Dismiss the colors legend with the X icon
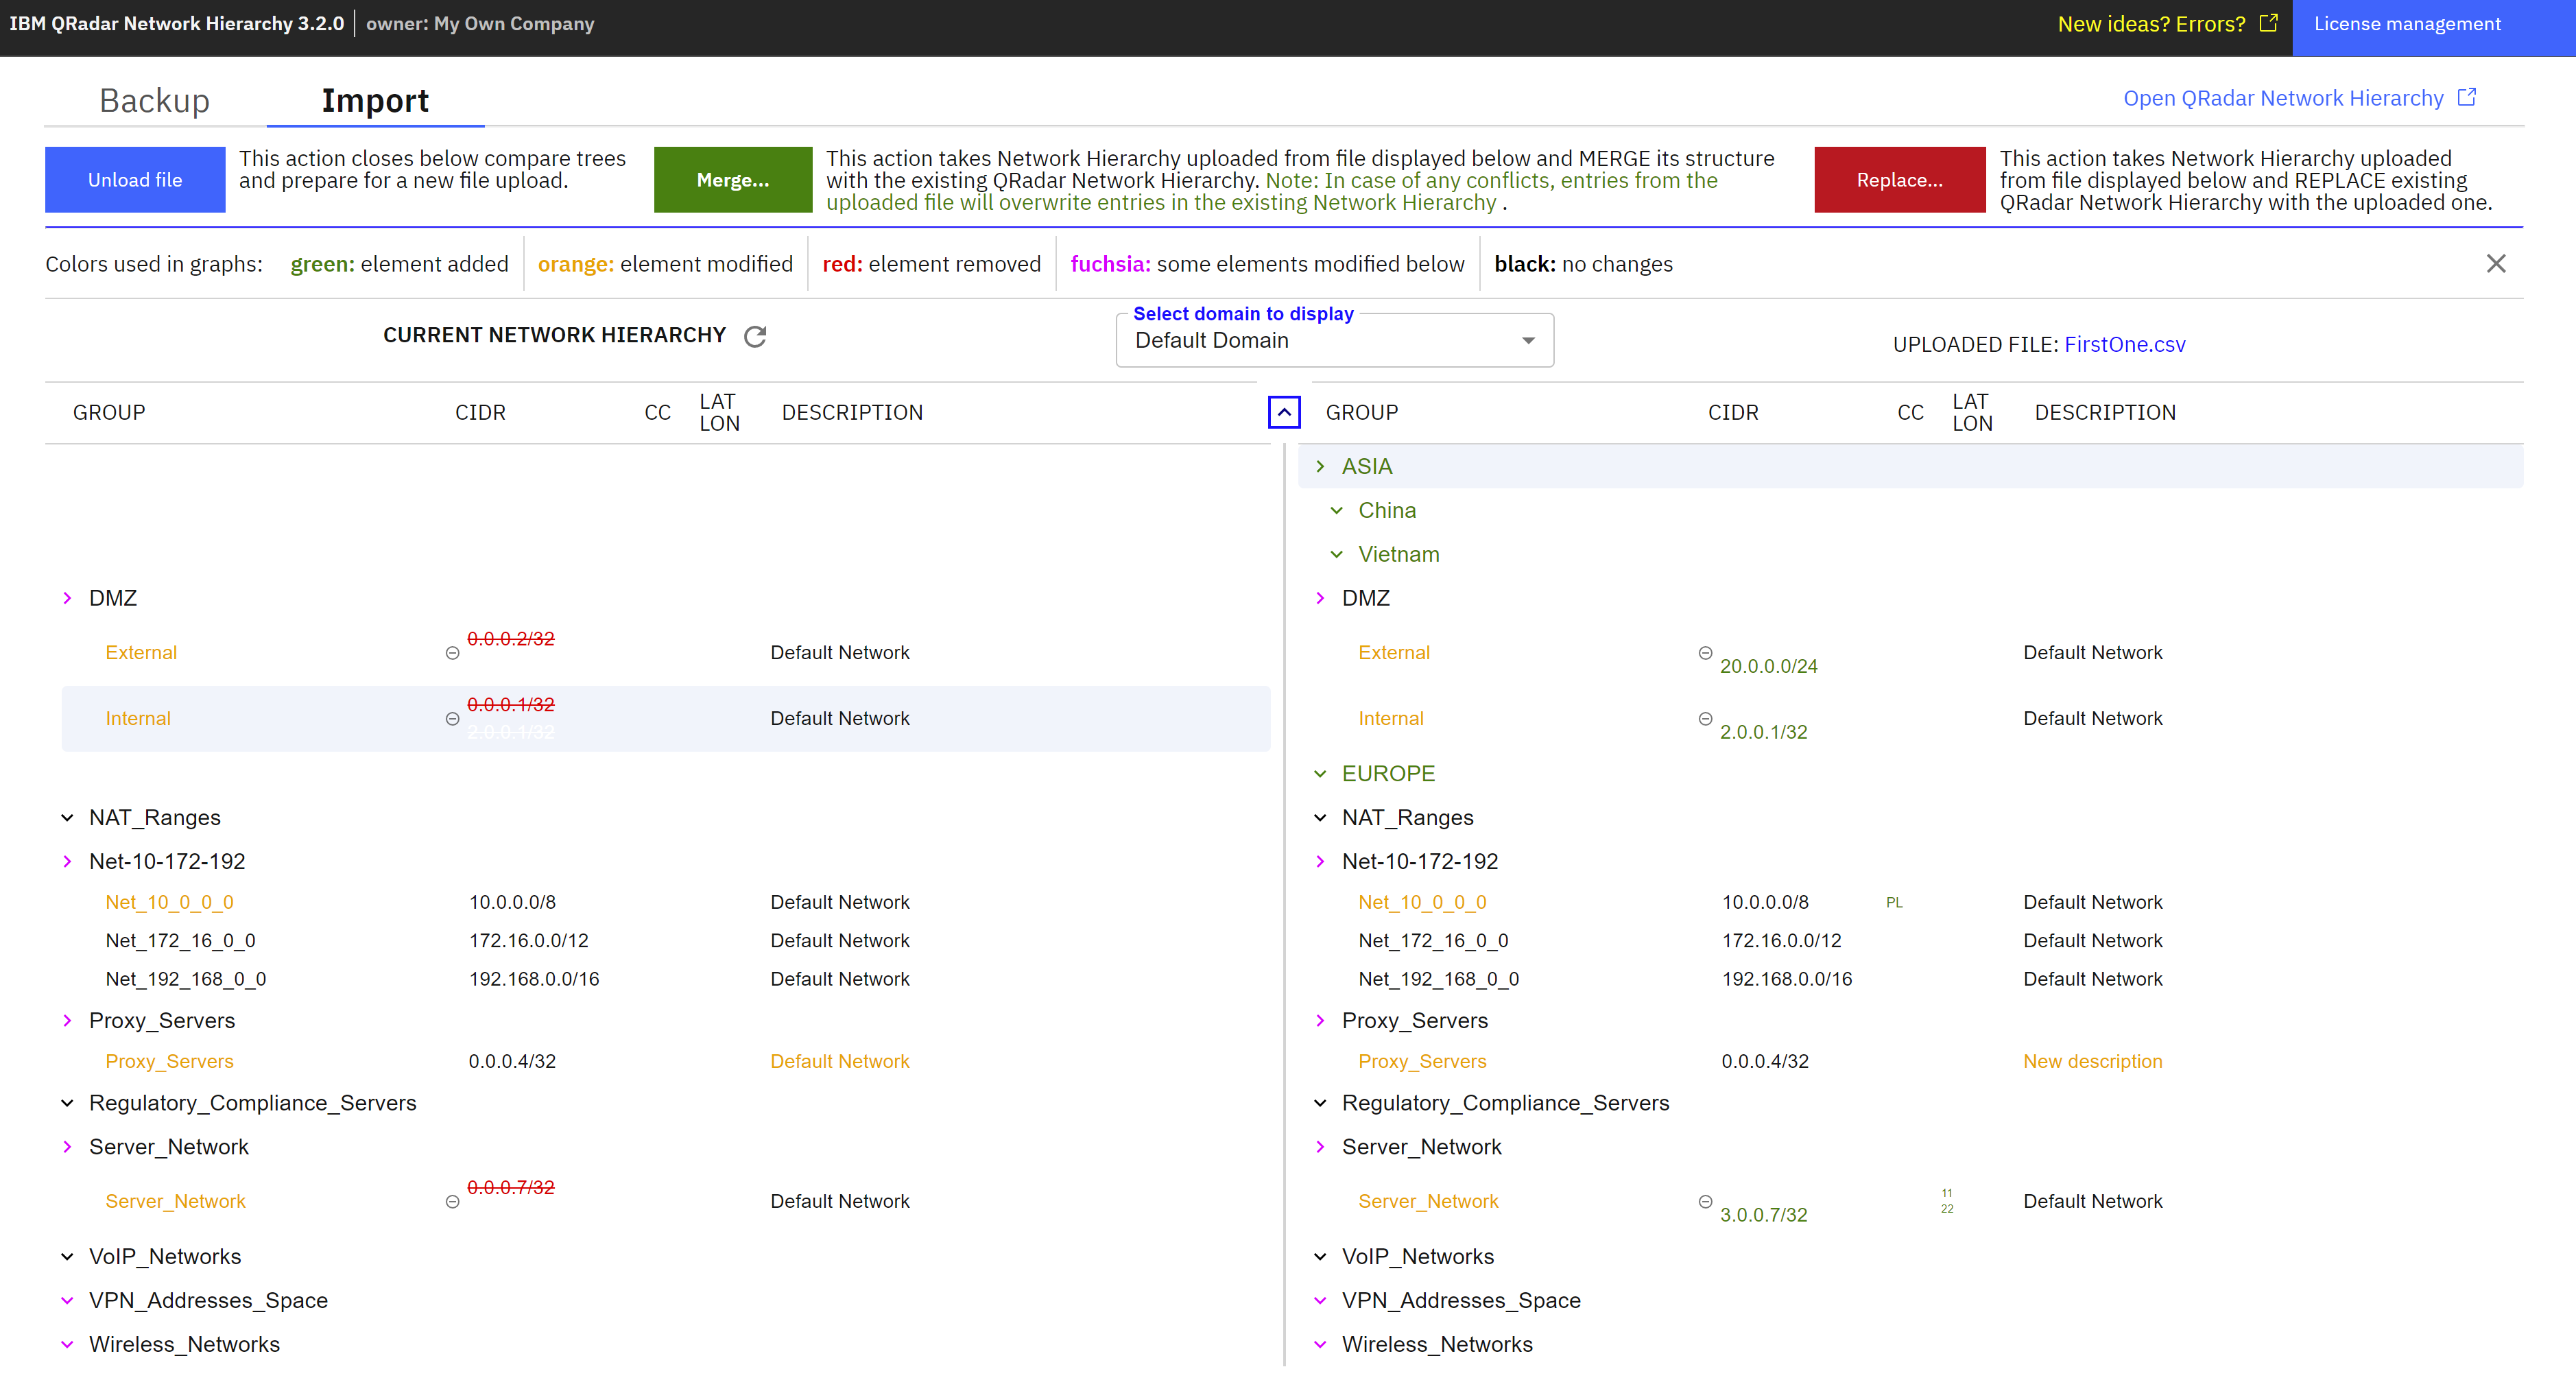The image size is (2576, 1391). 2496,263
